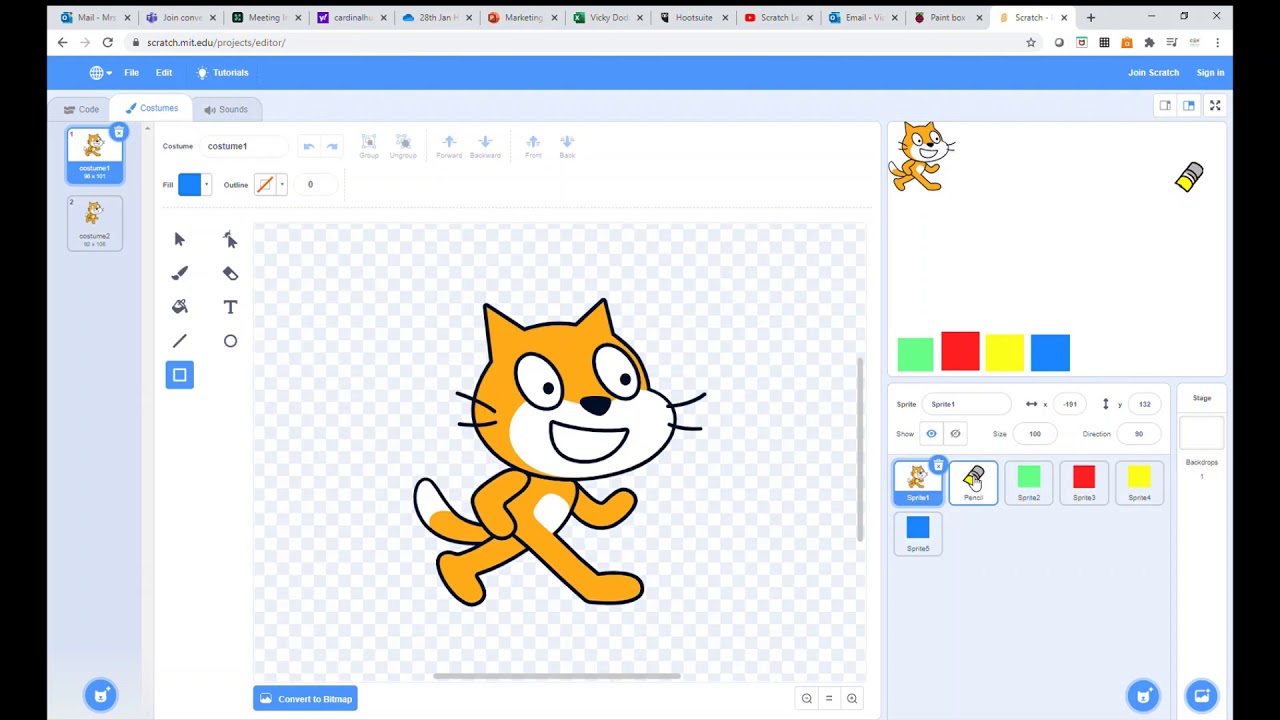Open a new browser tab

pyautogui.click(x=1090, y=17)
